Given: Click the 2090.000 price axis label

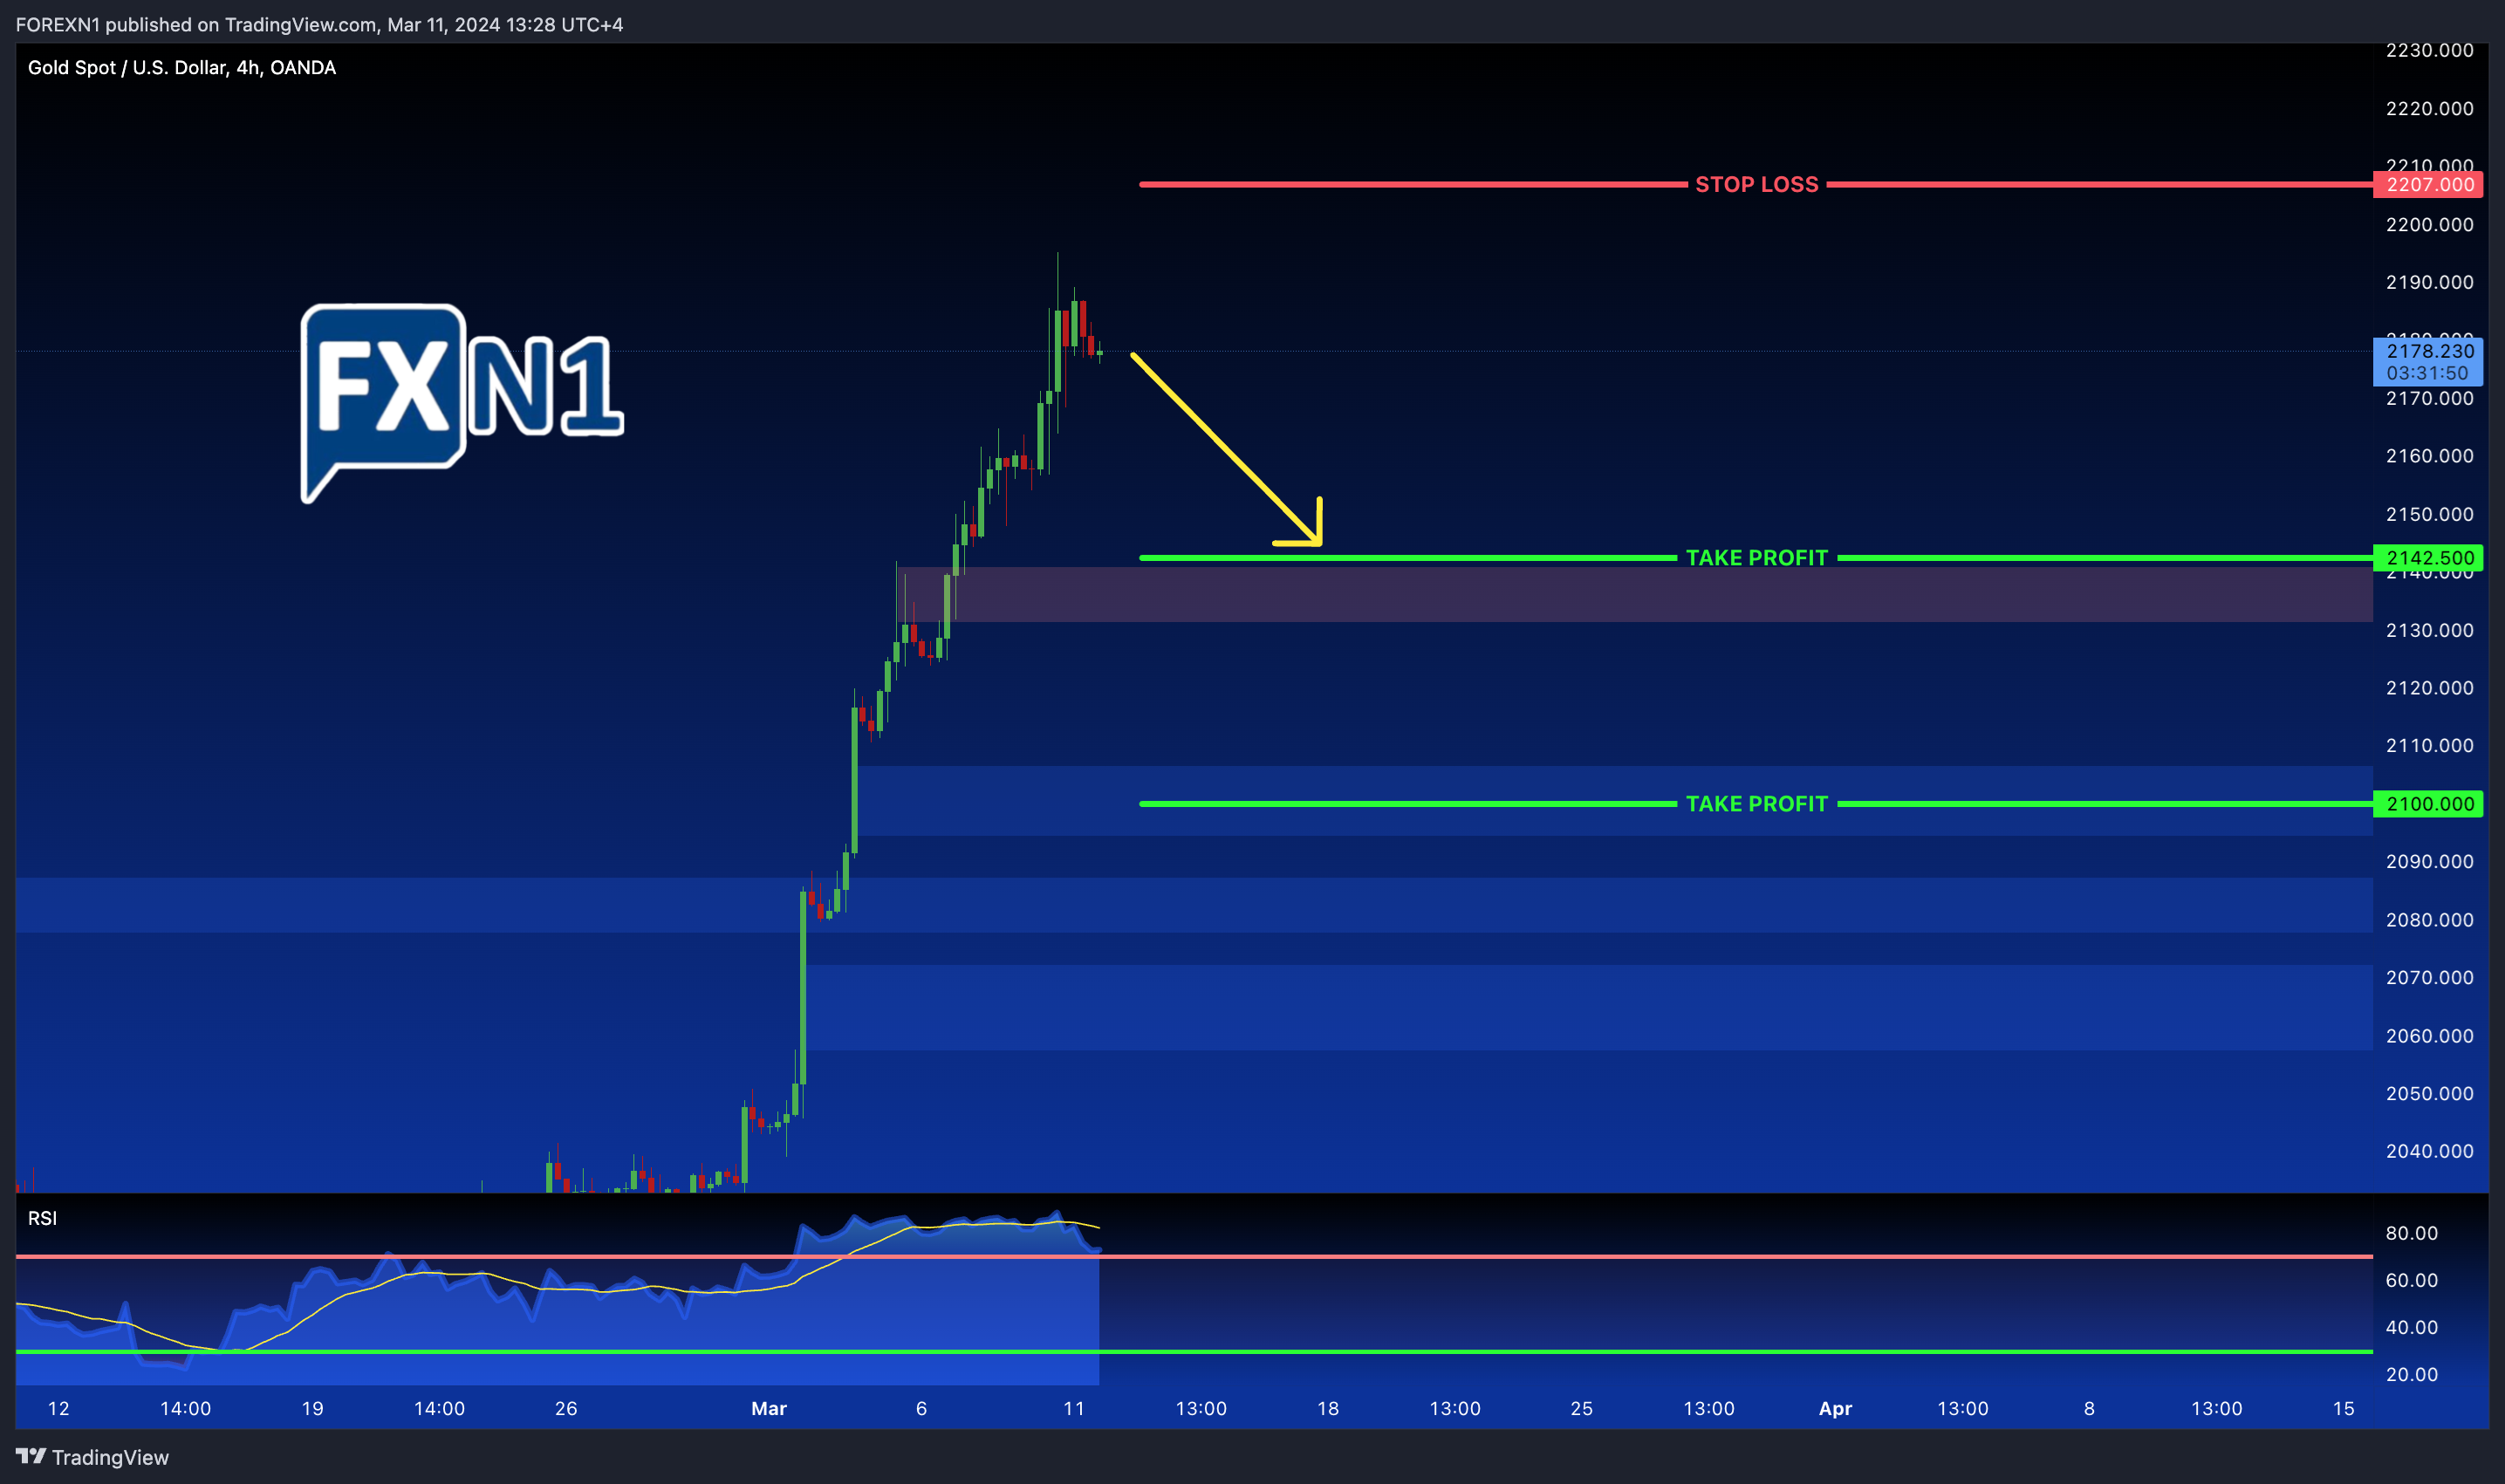Looking at the screenshot, I should [x=2429, y=861].
